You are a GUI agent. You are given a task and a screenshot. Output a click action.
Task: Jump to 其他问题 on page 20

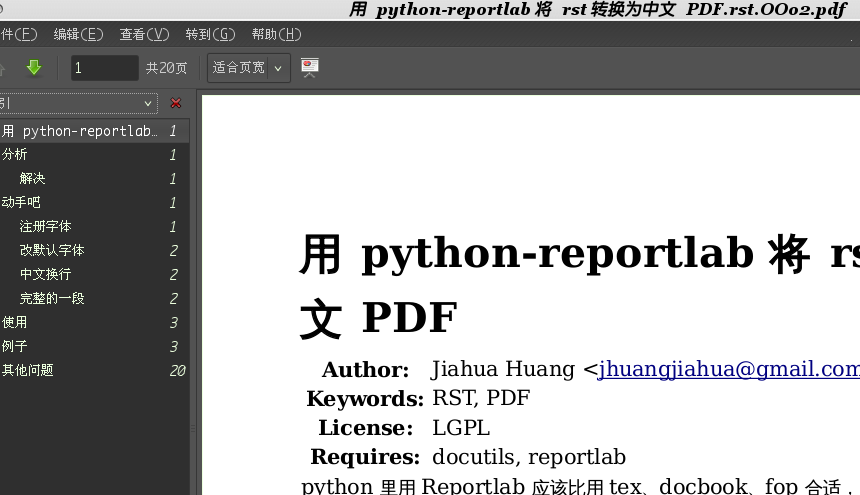[x=28, y=371]
